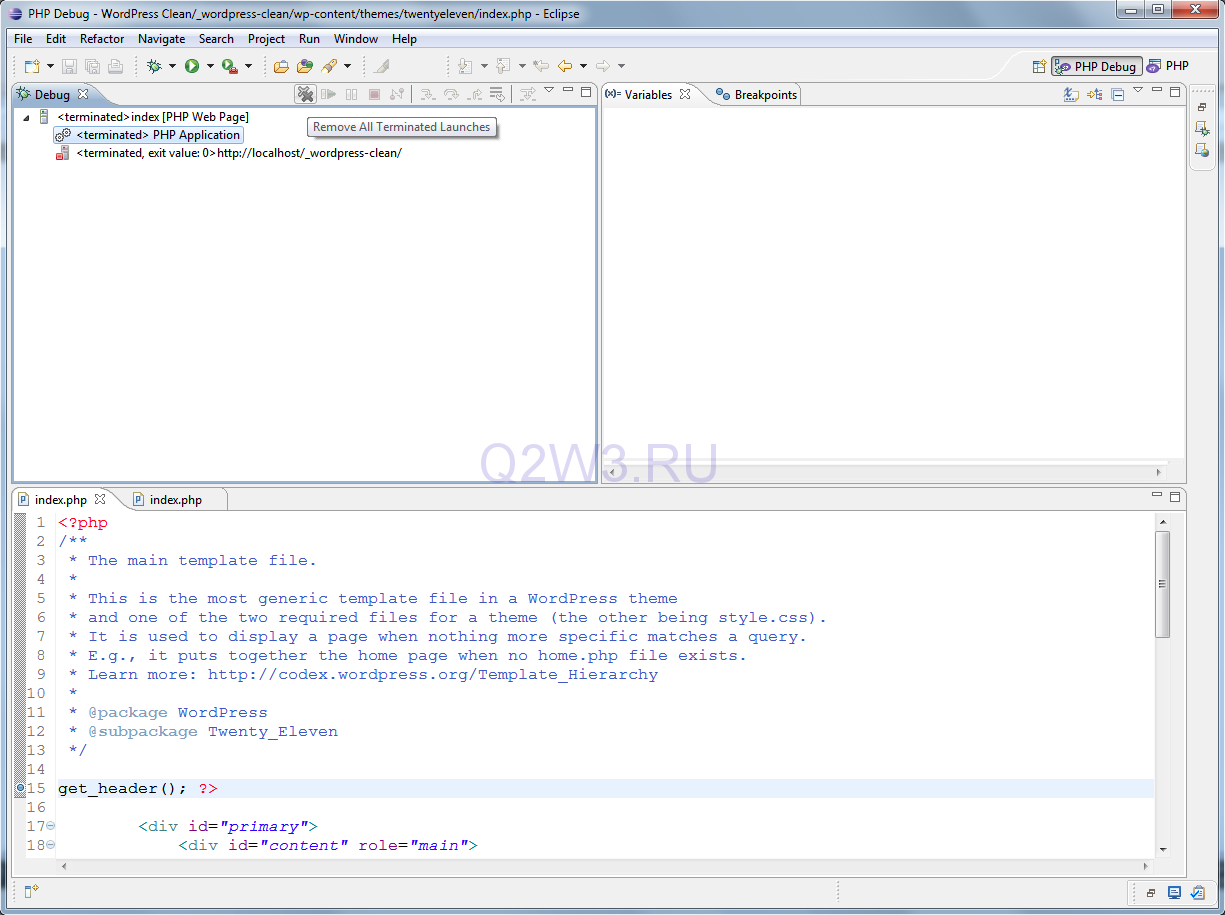
Task: Collapse the code fold at line 18
Action: 51,845
